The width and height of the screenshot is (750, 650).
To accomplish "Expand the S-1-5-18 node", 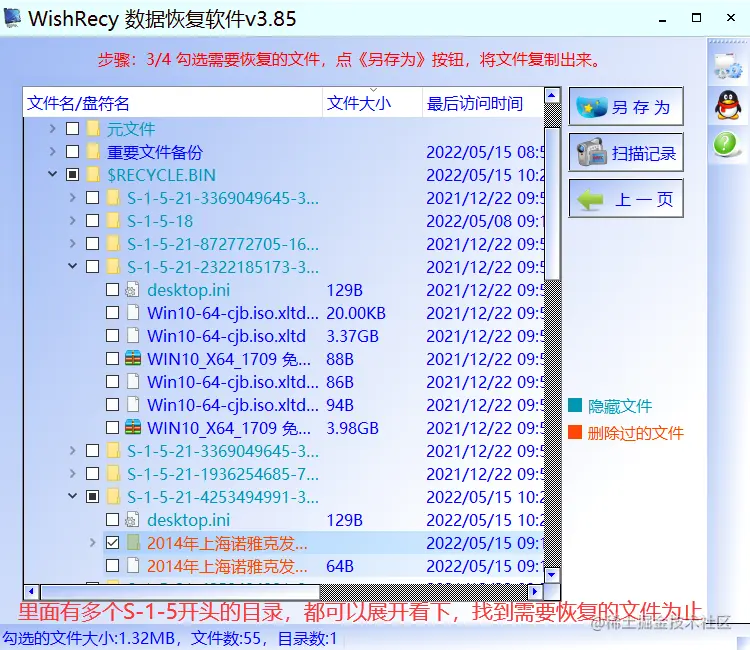I will coord(73,220).
